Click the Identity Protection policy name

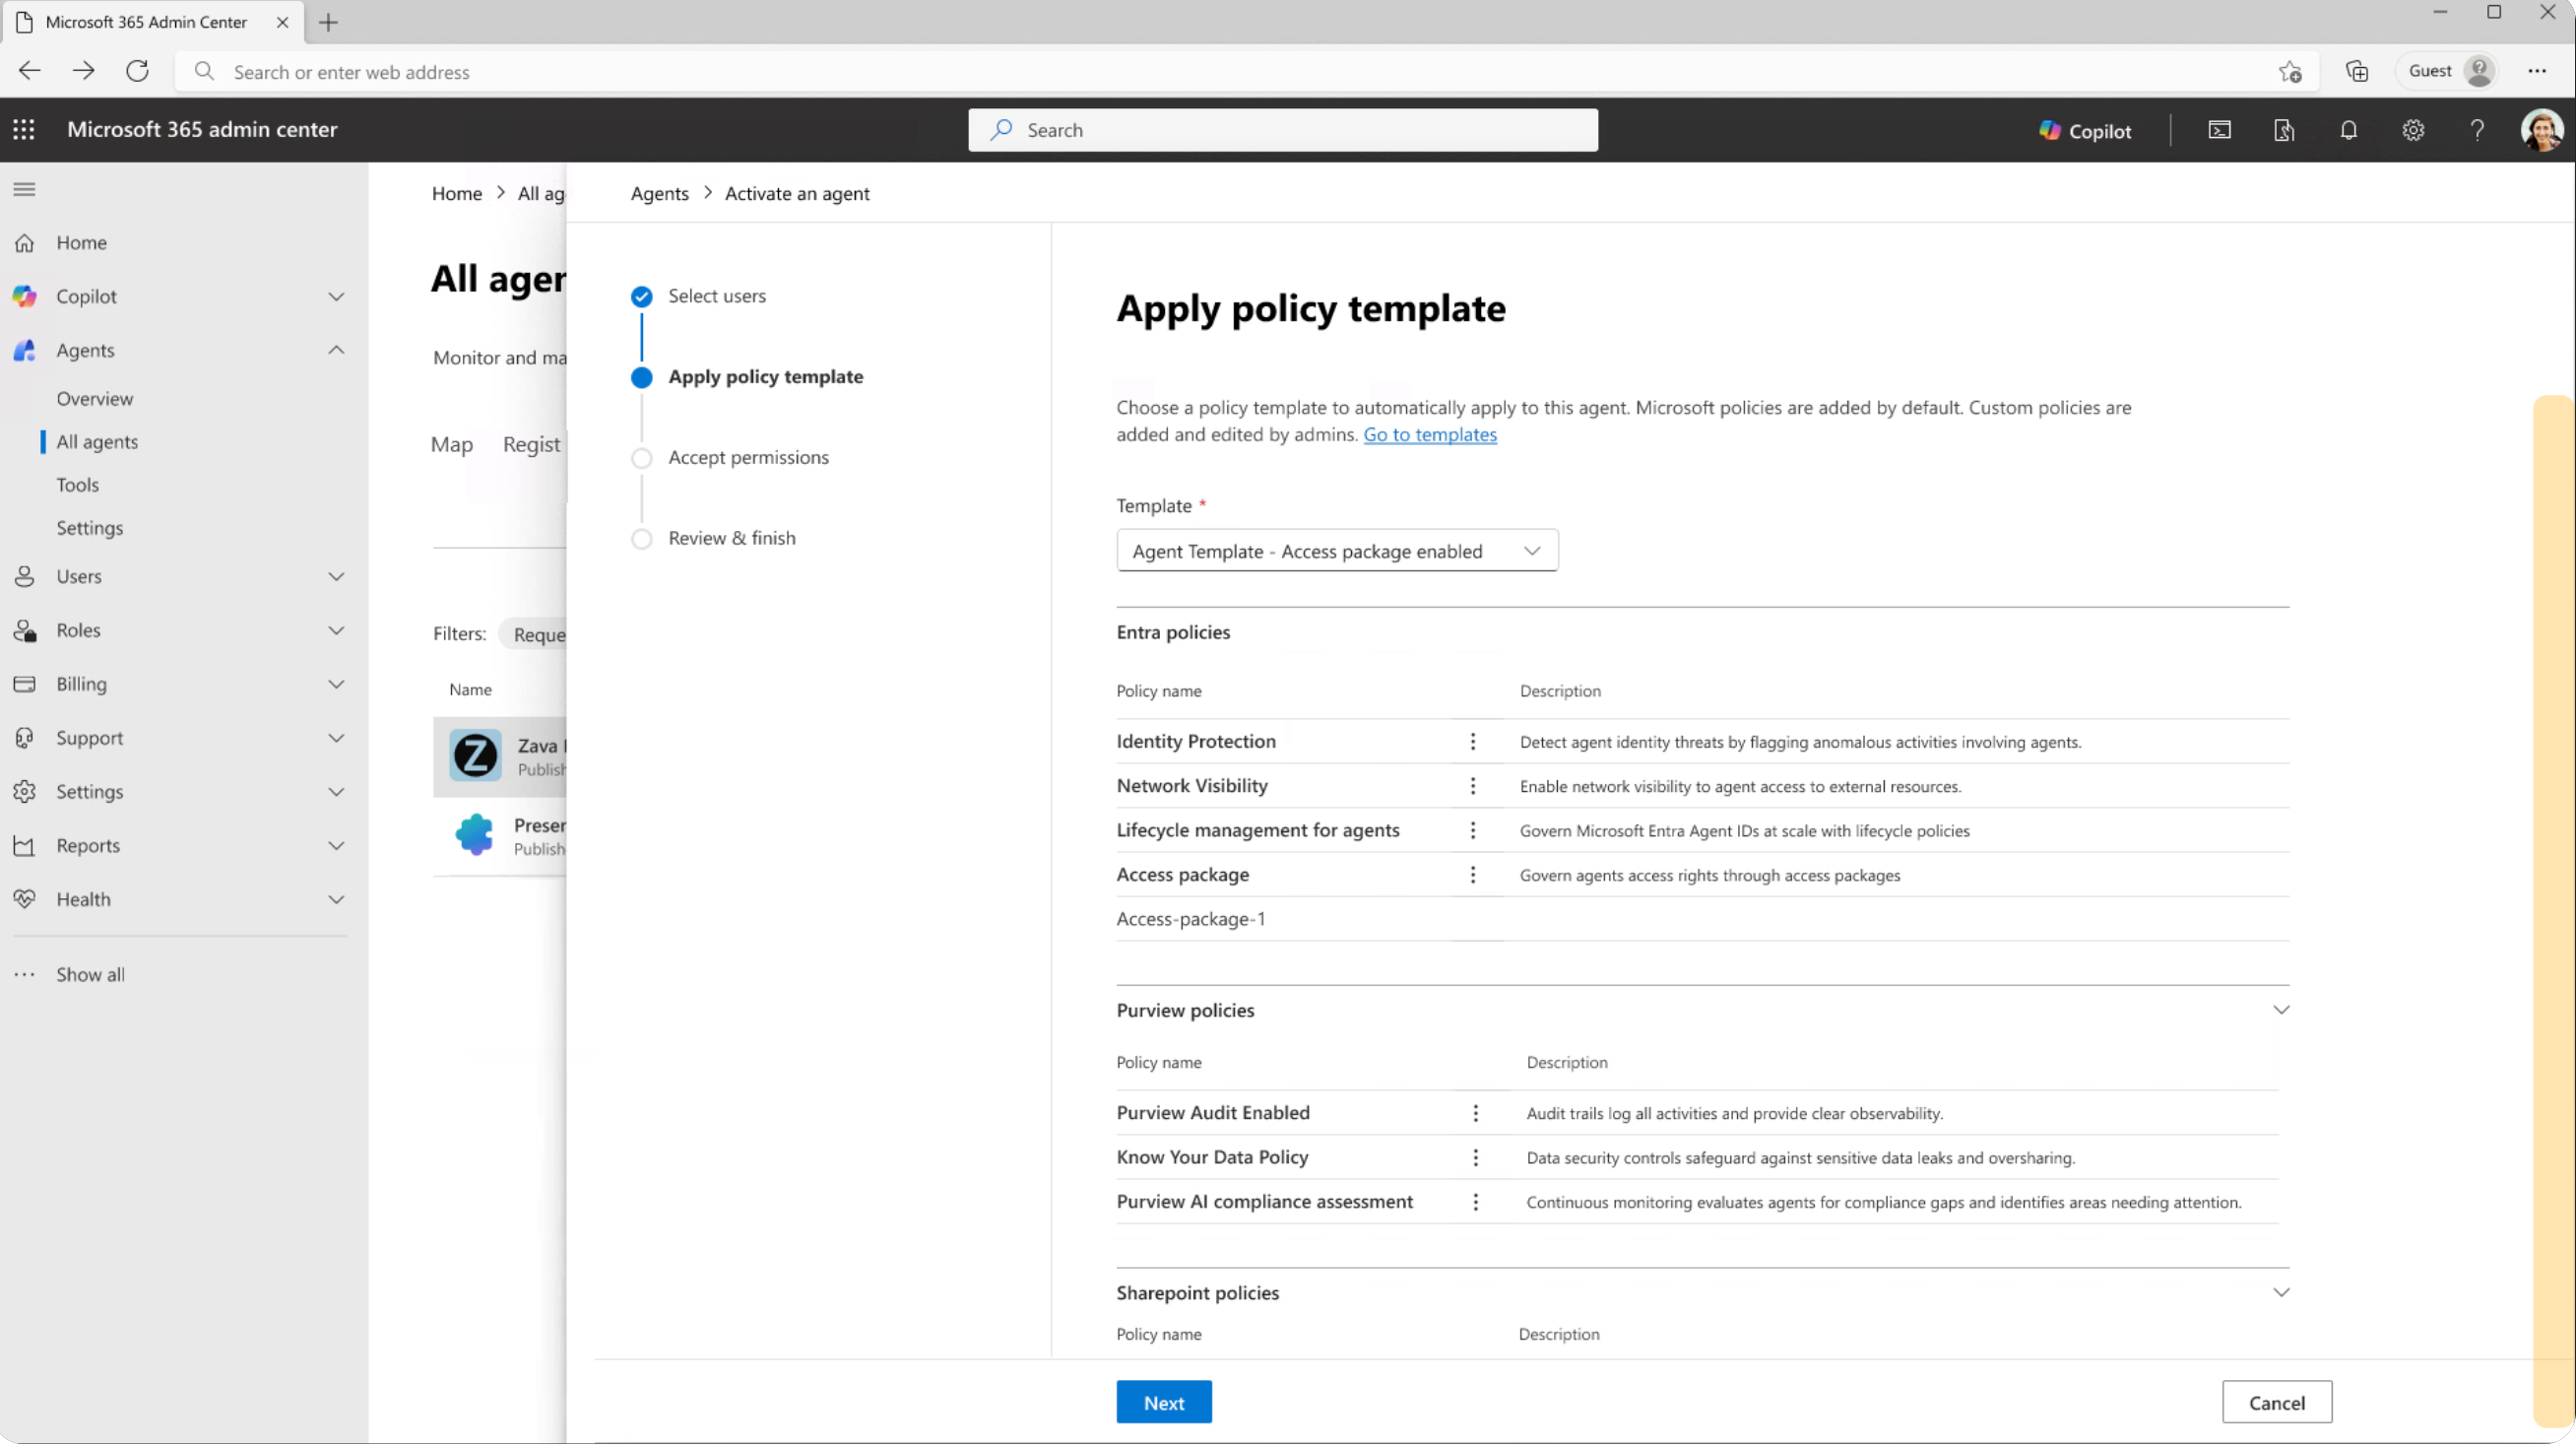(1196, 741)
